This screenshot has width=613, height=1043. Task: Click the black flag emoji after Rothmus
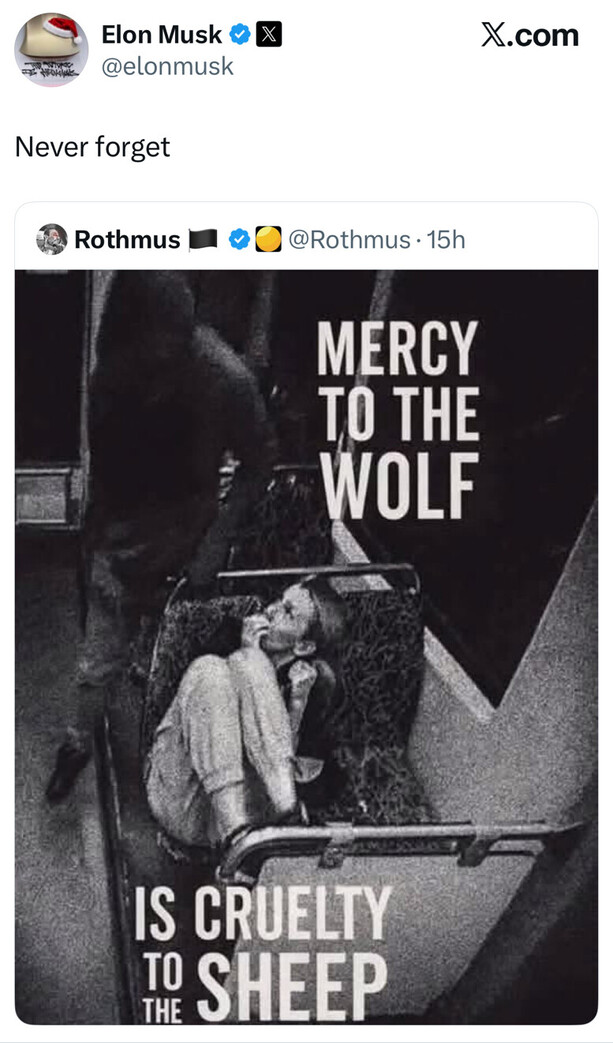[203, 240]
